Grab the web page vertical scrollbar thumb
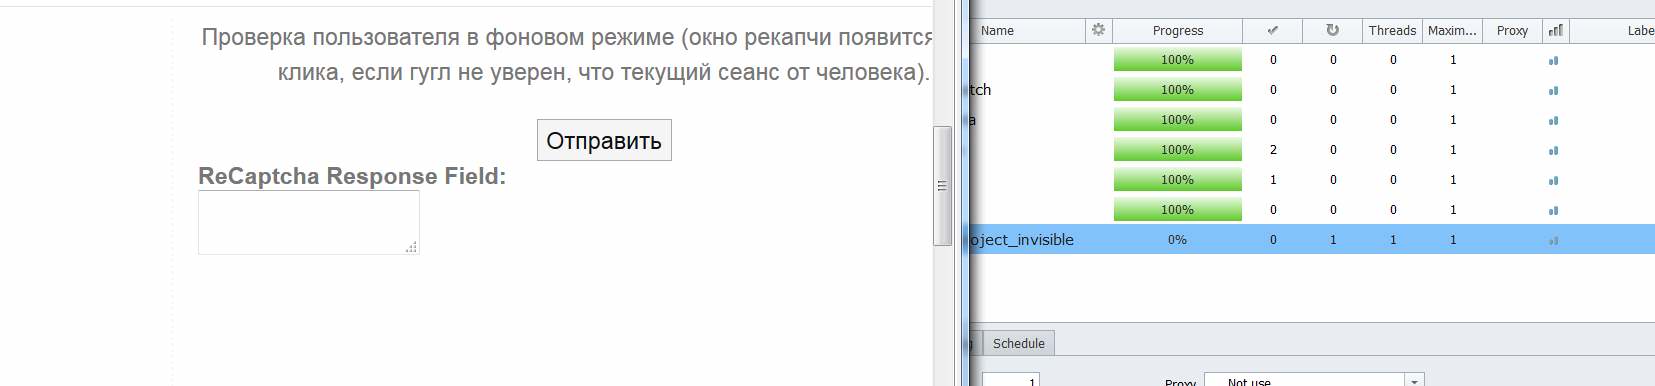This screenshot has width=1655, height=386. tap(942, 186)
